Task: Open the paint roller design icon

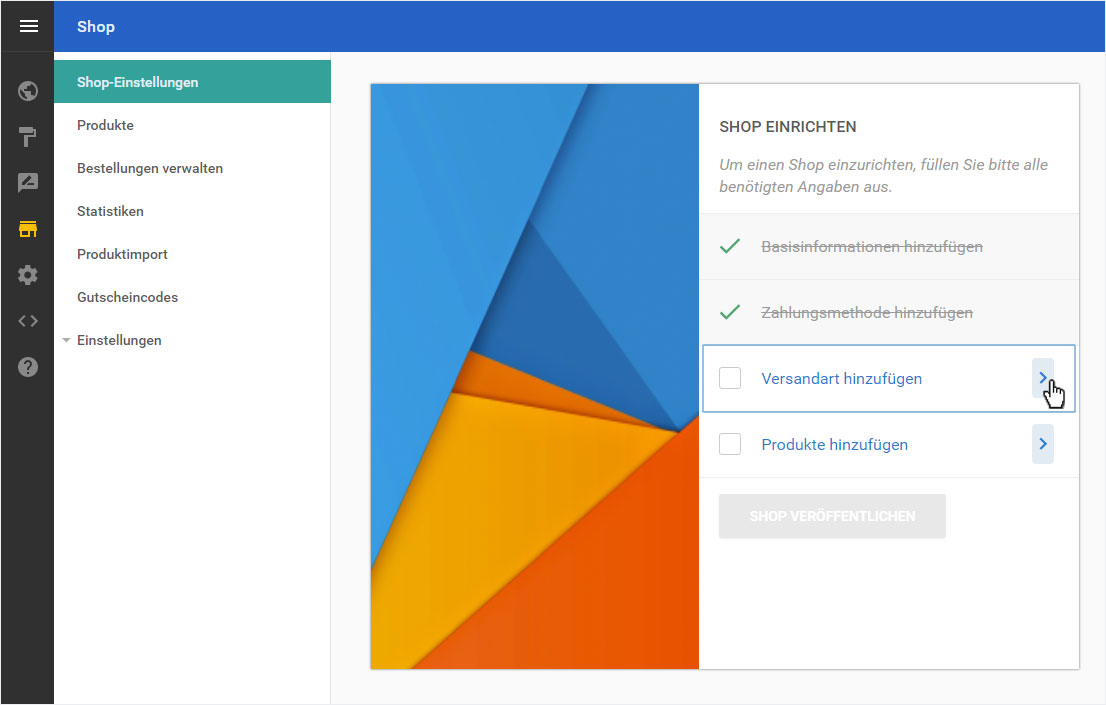Action: click(28, 137)
